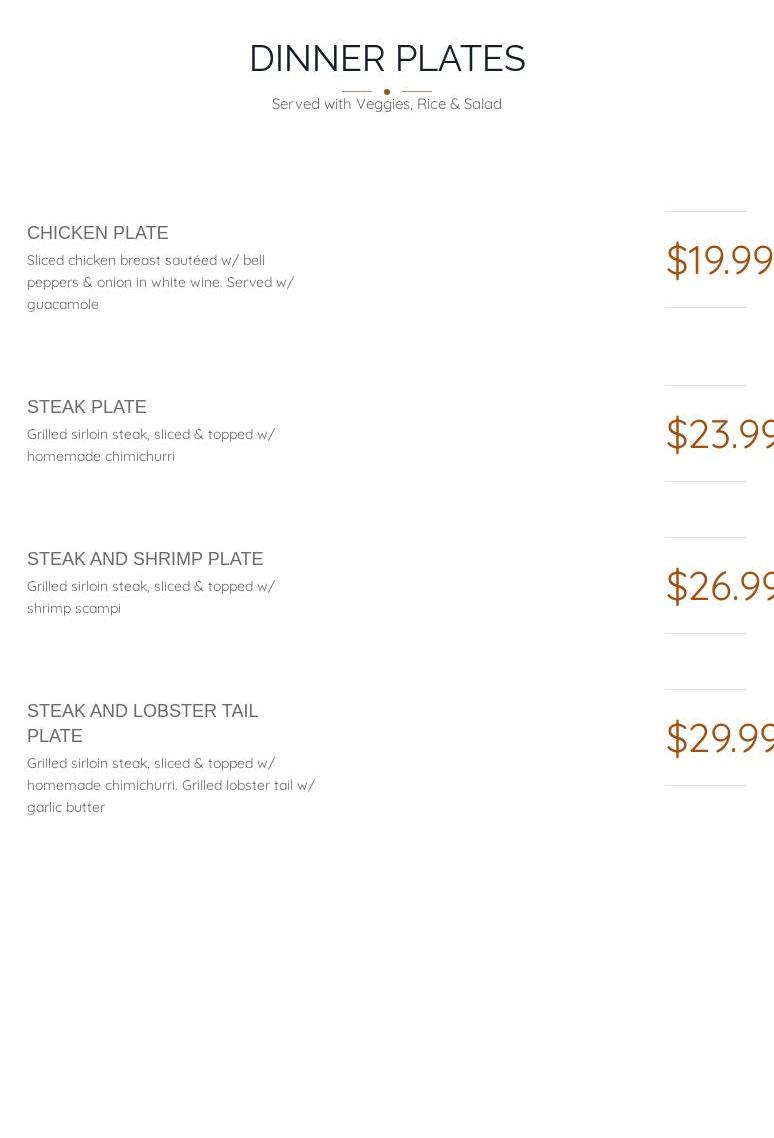This screenshot has height=1138, width=774.
Task: Select the $23.99 price
Action: point(719,434)
